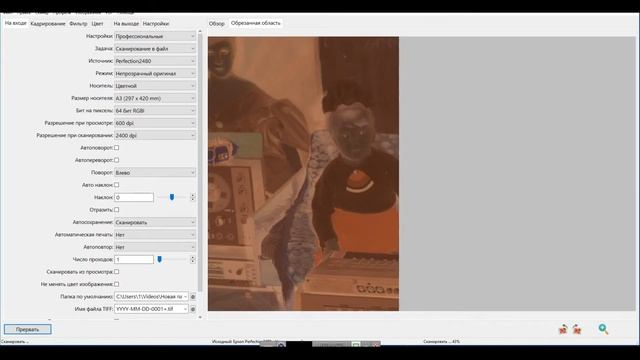This screenshot has width=640, height=360.
Task: Open the Поворот dropdown showing Влево
Action: pos(155,173)
